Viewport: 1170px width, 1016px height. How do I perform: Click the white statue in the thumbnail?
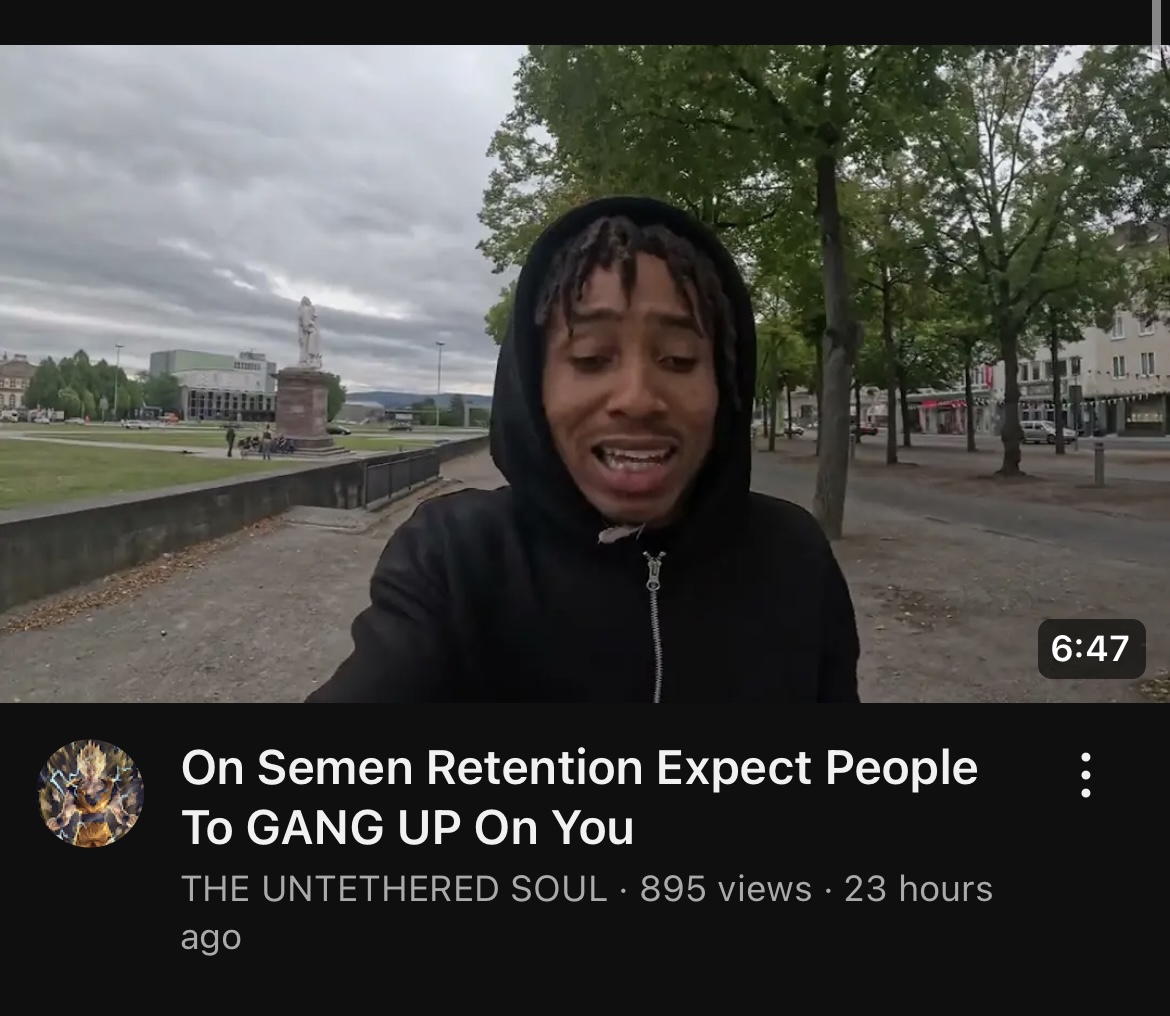click(308, 332)
